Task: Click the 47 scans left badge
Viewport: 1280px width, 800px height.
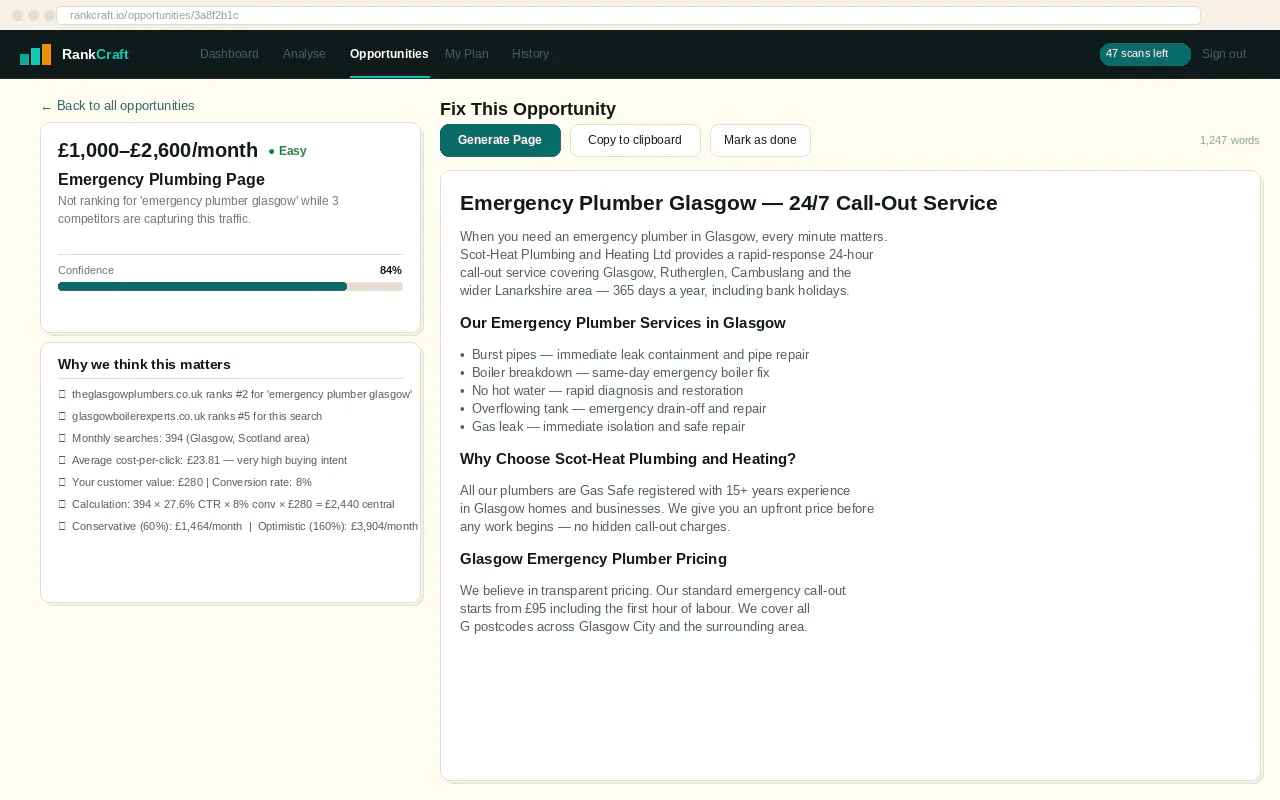Action: pyautogui.click(x=1145, y=54)
